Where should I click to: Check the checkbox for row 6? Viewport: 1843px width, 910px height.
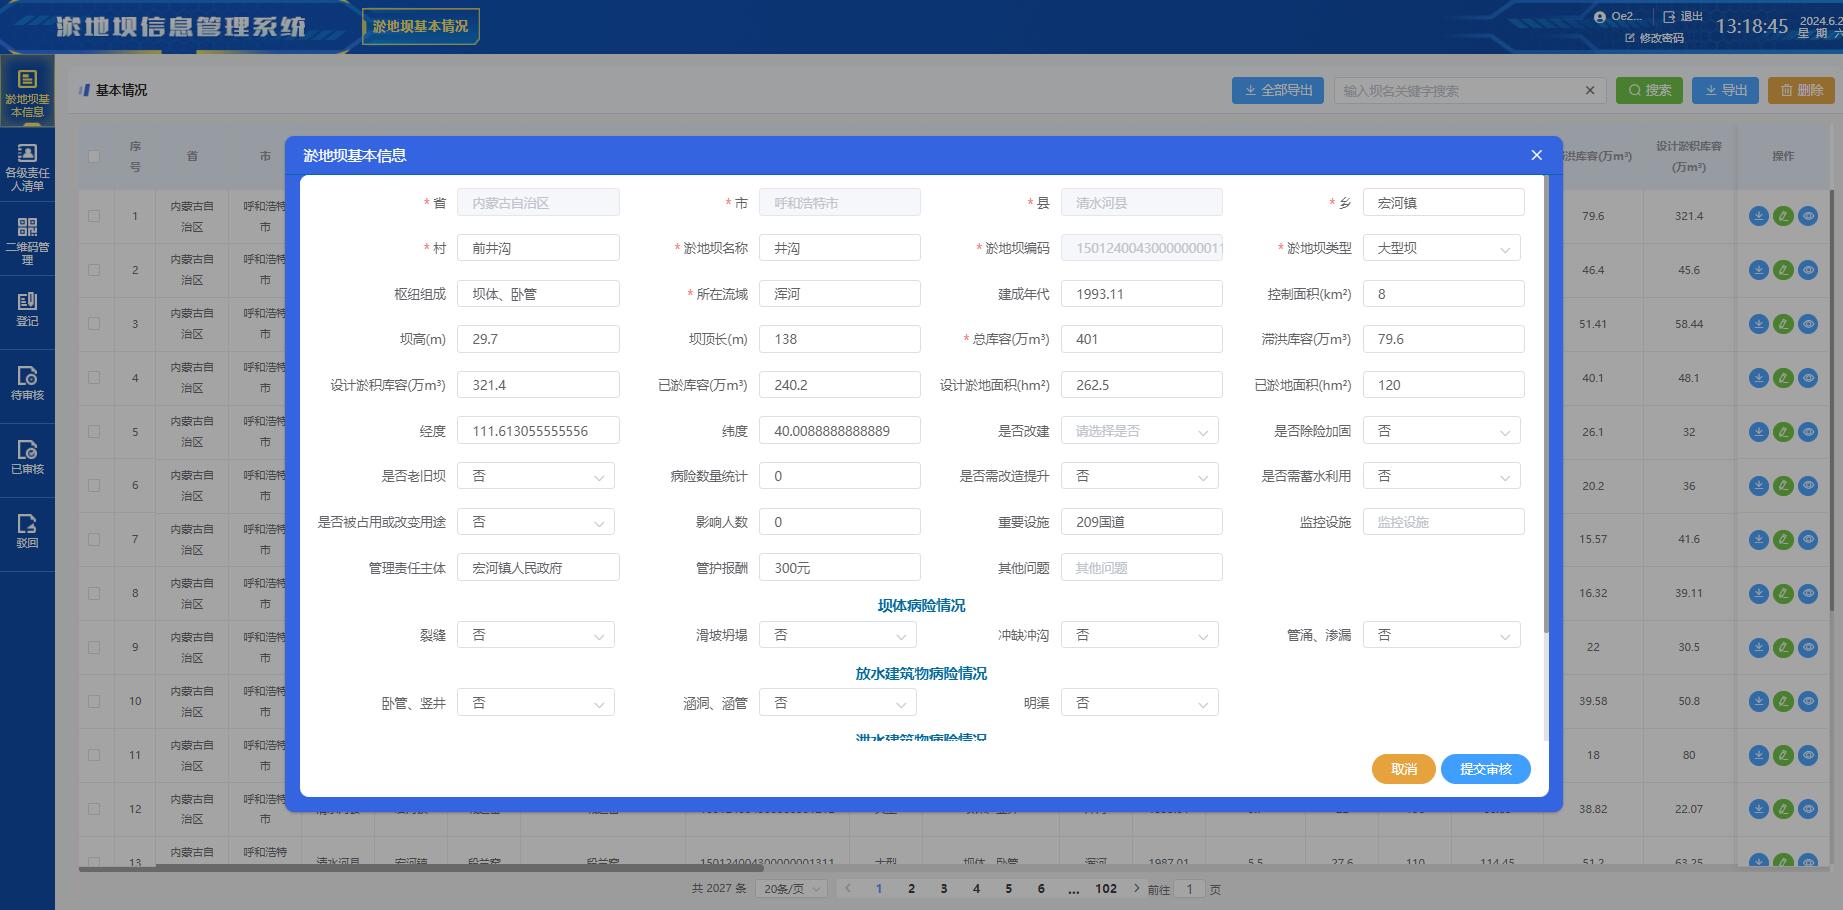[x=94, y=486]
